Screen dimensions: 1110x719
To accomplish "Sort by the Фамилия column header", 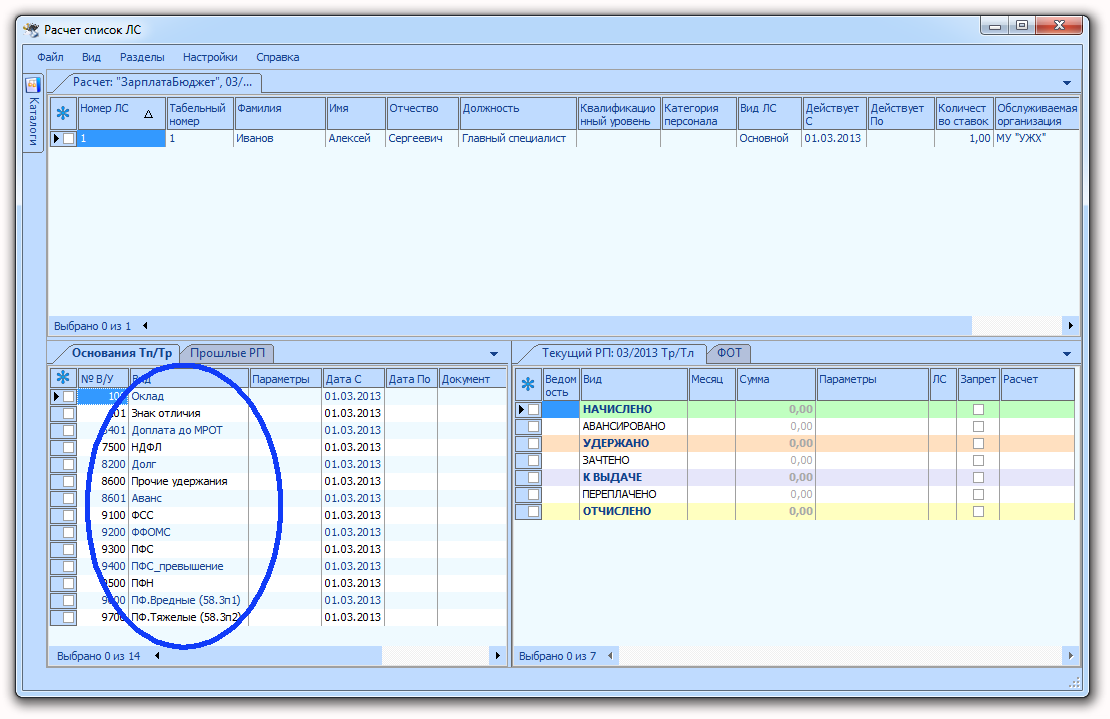I will click(x=280, y=114).
